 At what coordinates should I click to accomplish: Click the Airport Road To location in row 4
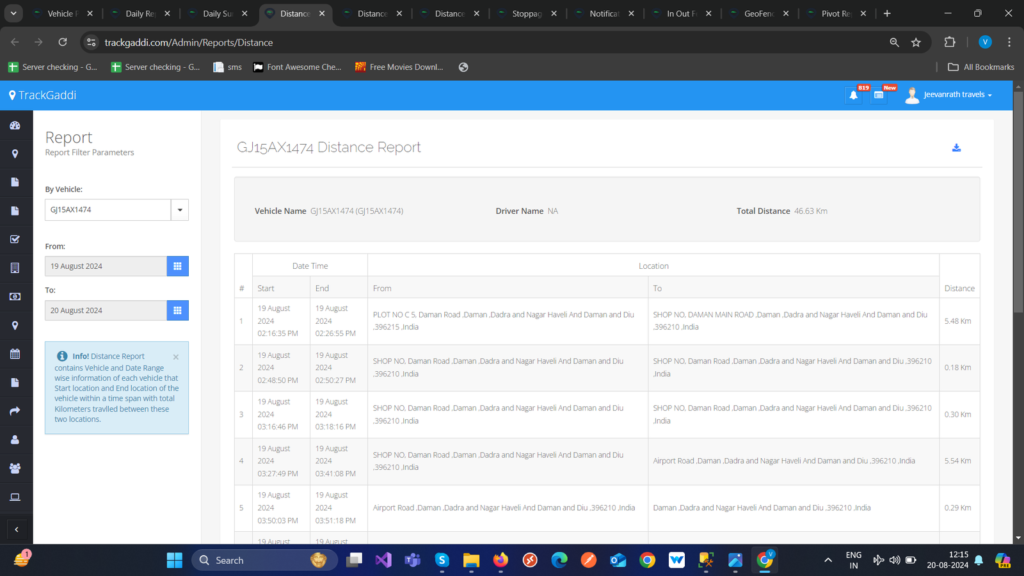coord(784,460)
